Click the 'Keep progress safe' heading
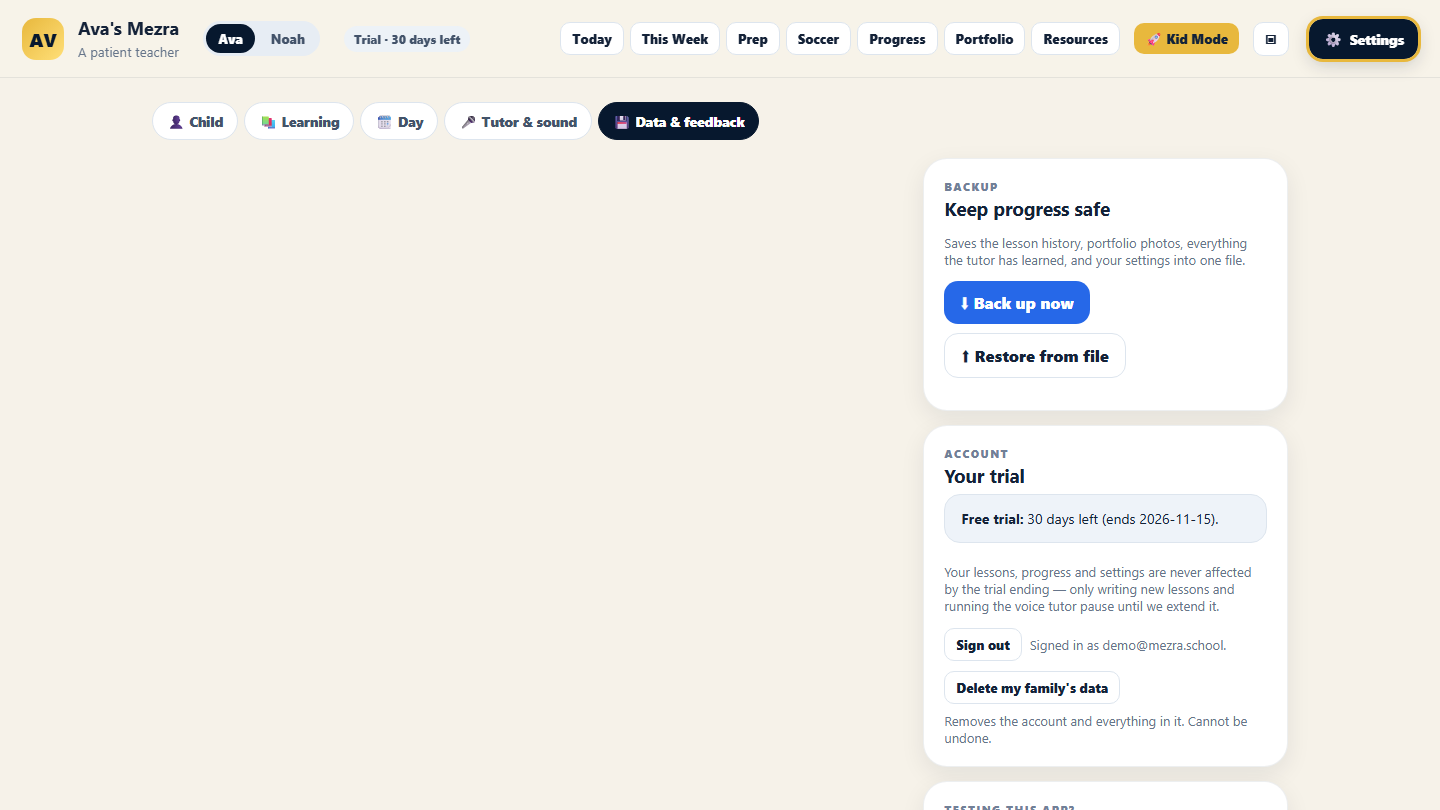 (x=1027, y=210)
